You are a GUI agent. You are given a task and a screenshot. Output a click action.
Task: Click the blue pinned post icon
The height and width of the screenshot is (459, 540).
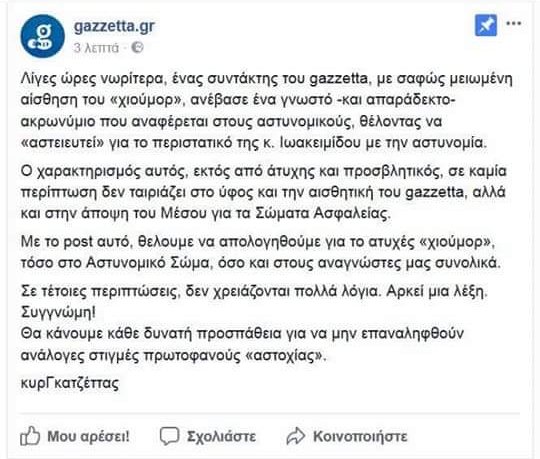[x=486, y=25]
